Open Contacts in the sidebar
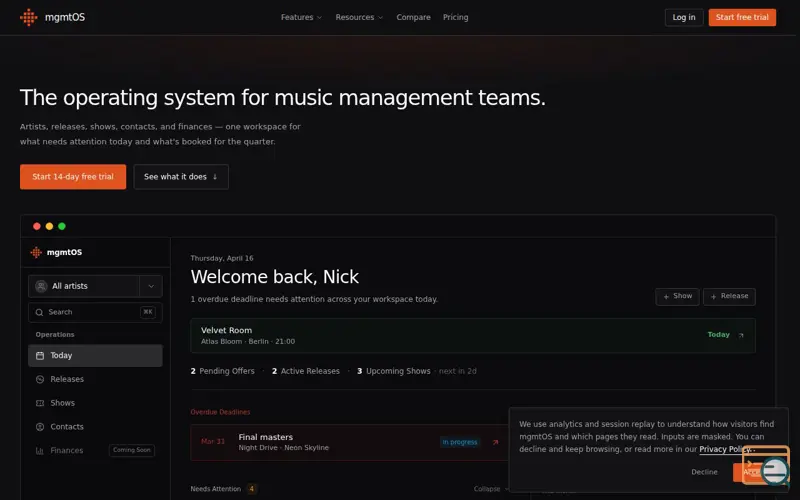This screenshot has width=800, height=500. [x=95, y=427]
